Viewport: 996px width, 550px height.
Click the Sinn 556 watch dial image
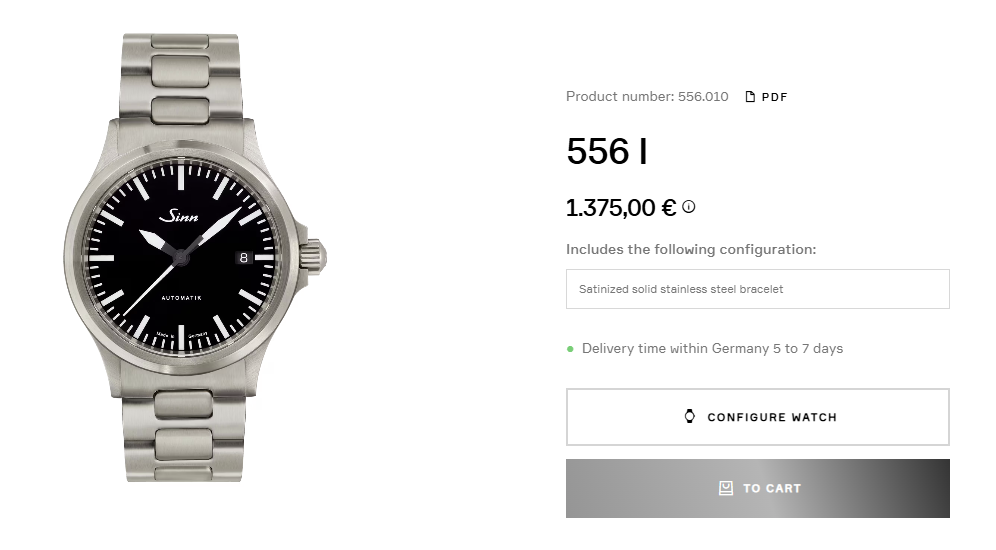[182, 260]
